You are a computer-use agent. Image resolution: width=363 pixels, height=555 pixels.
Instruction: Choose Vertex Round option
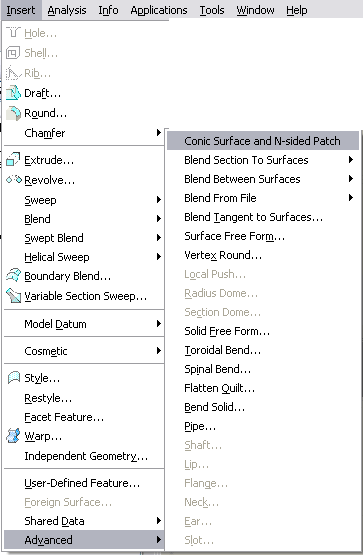(223, 255)
